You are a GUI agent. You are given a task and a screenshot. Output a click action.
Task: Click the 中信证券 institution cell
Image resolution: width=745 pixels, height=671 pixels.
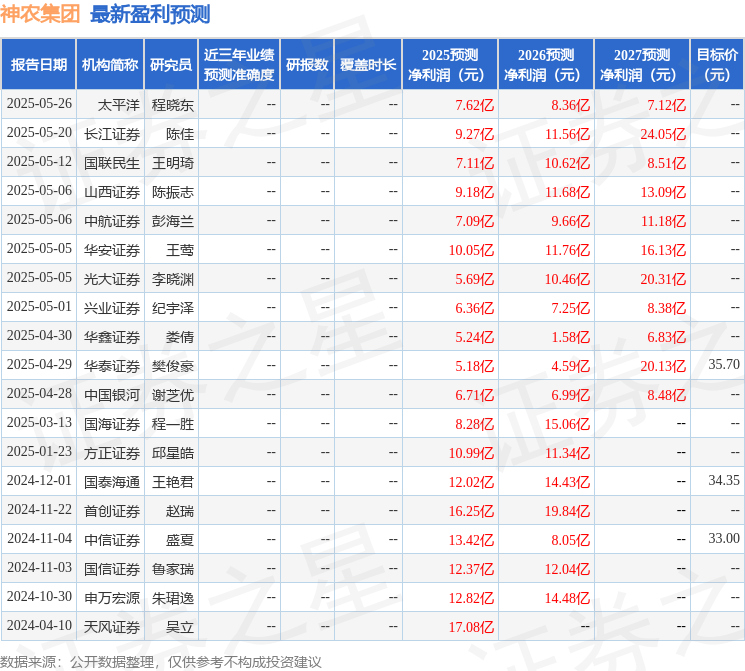(112, 540)
